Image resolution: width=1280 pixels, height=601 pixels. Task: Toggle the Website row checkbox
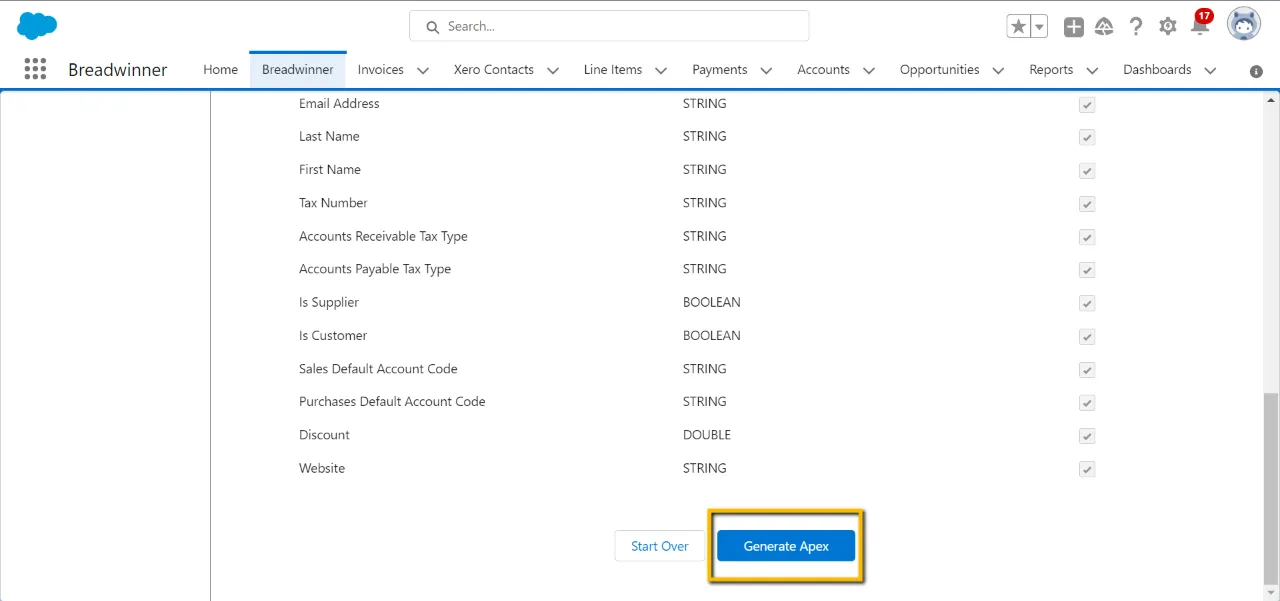[1087, 469]
